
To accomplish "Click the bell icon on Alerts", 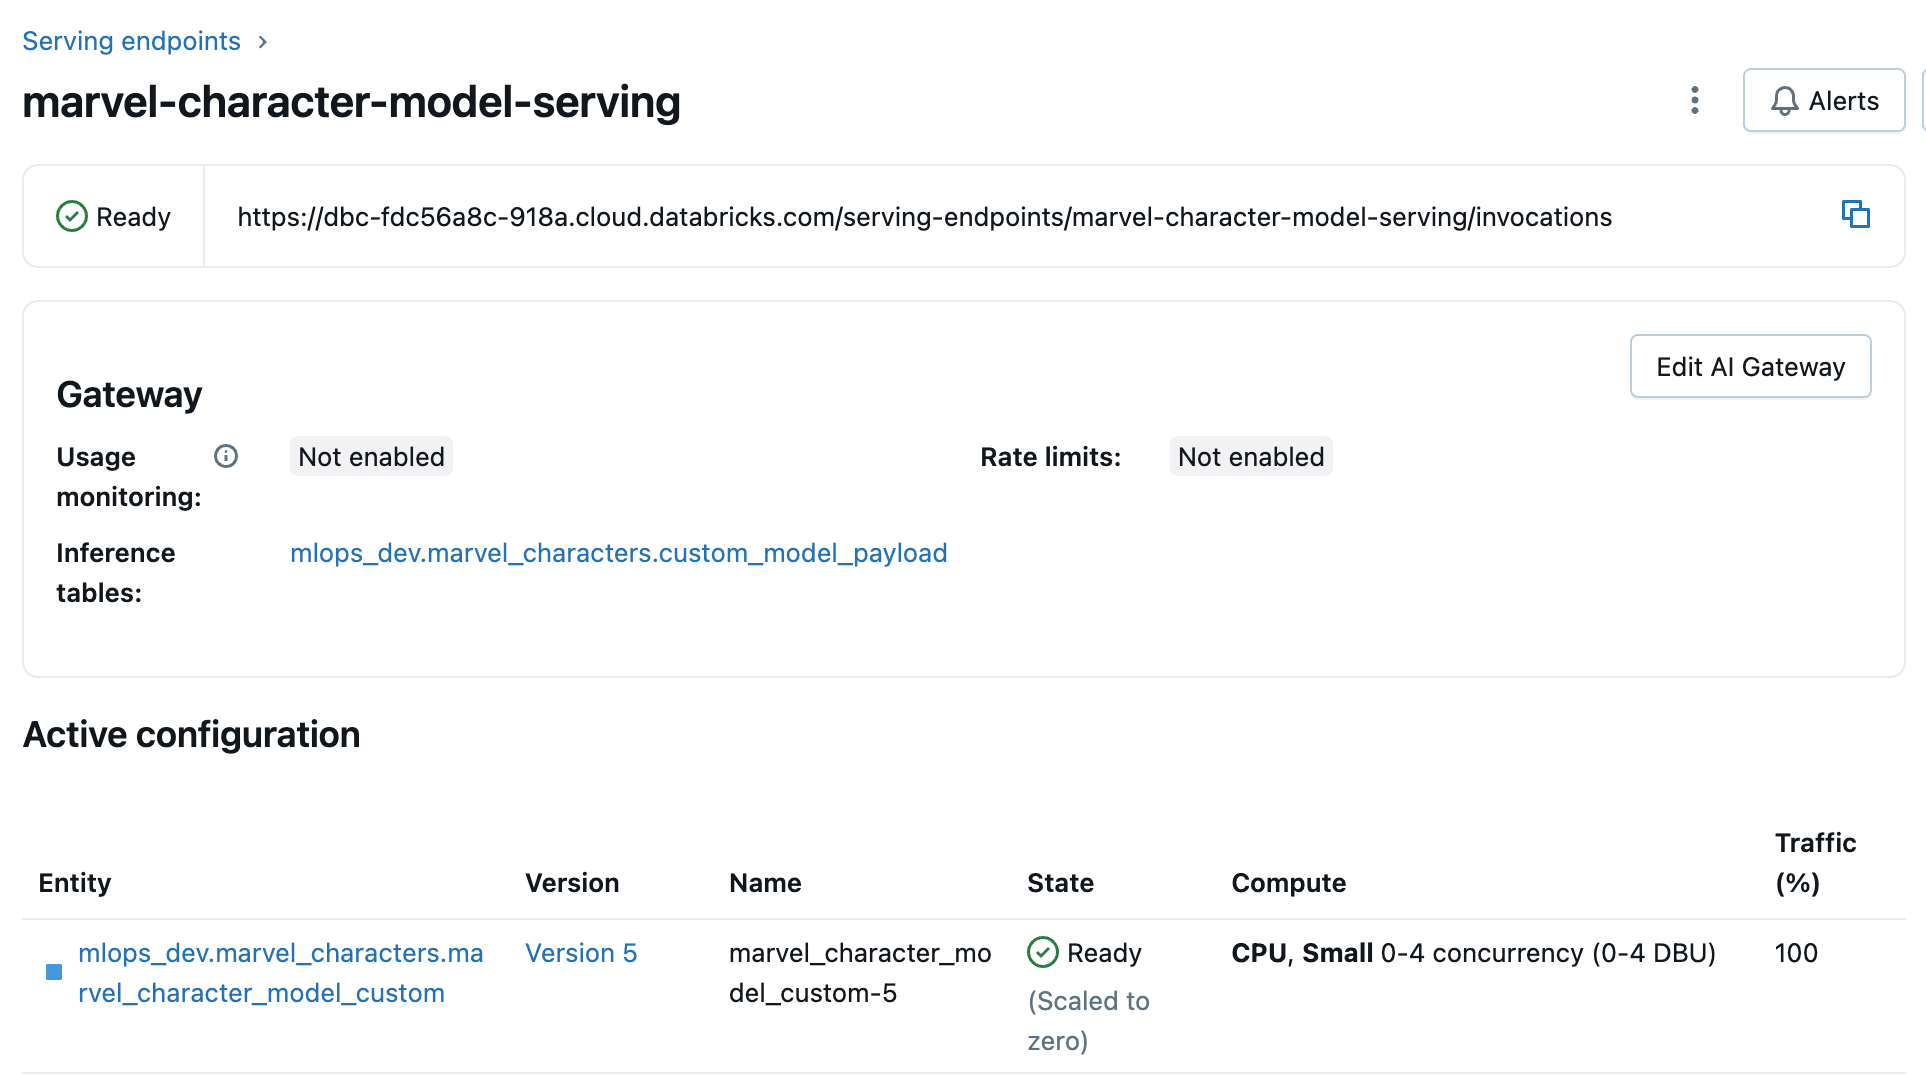I will coord(1784,101).
